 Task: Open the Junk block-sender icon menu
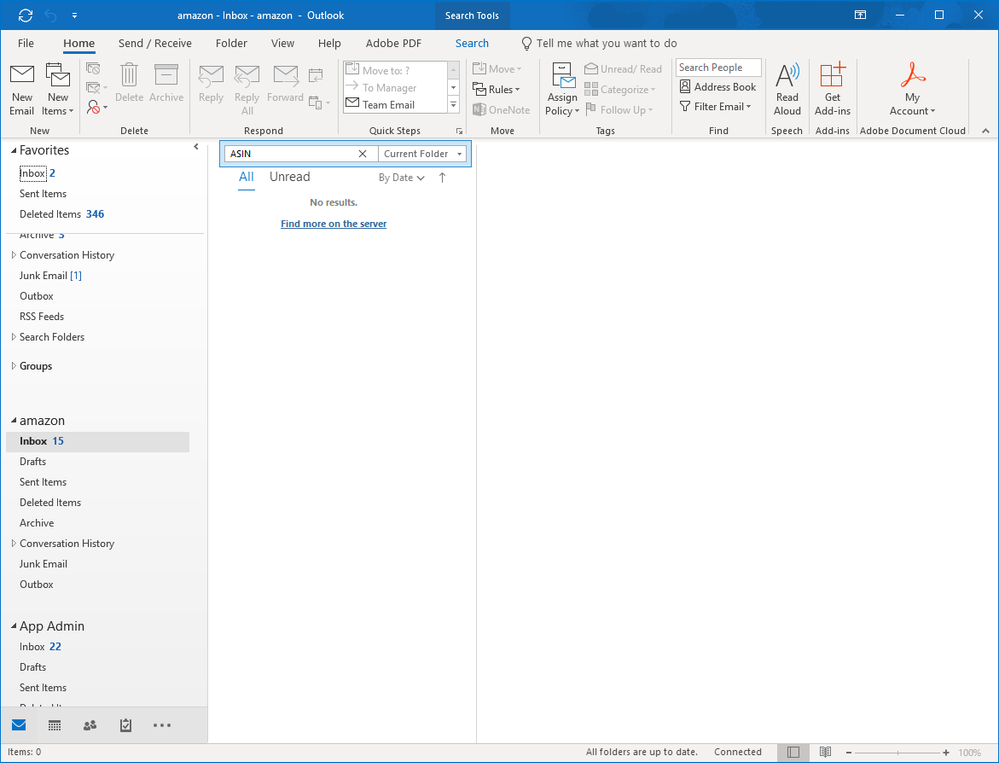[97, 107]
